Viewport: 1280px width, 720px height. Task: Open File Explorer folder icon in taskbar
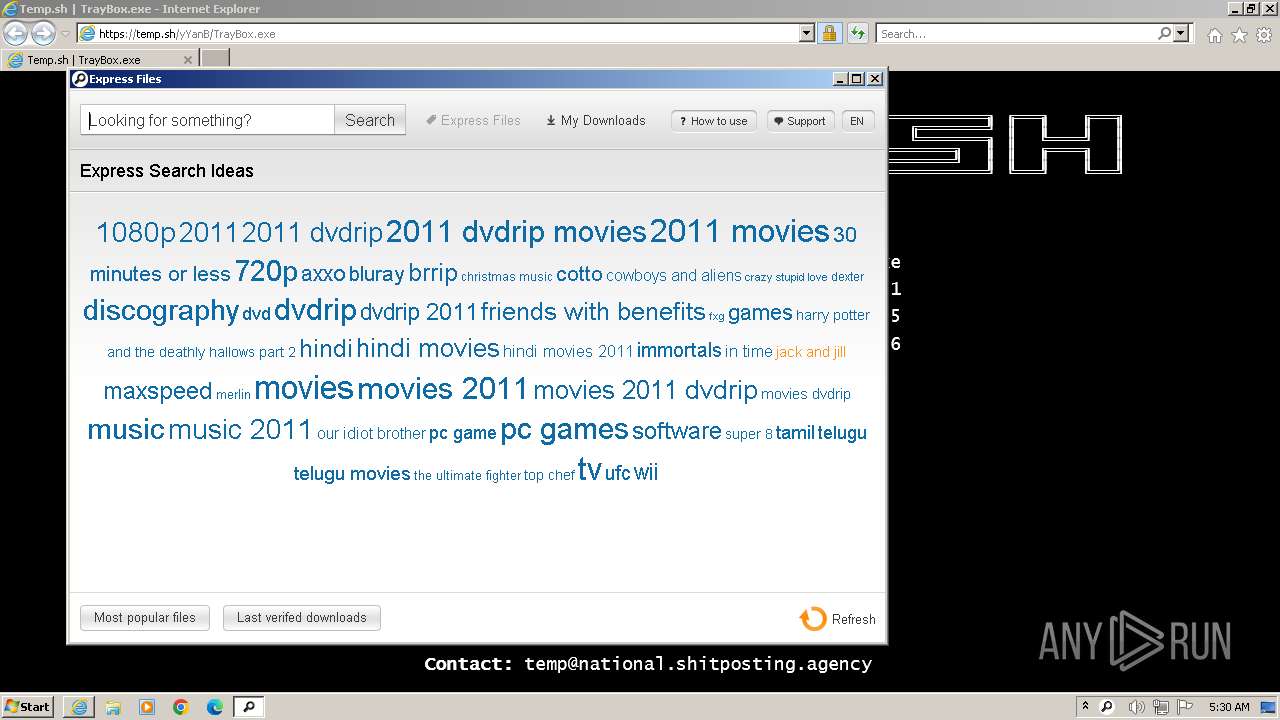pos(113,707)
